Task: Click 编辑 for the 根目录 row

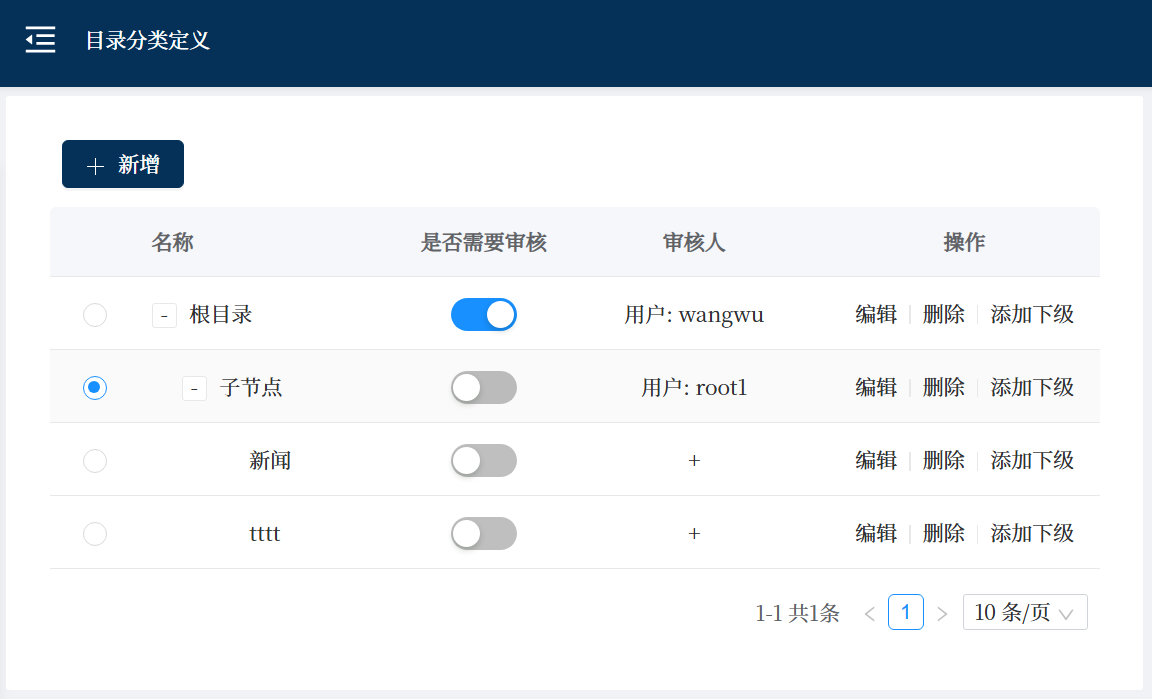Action: 876,314
